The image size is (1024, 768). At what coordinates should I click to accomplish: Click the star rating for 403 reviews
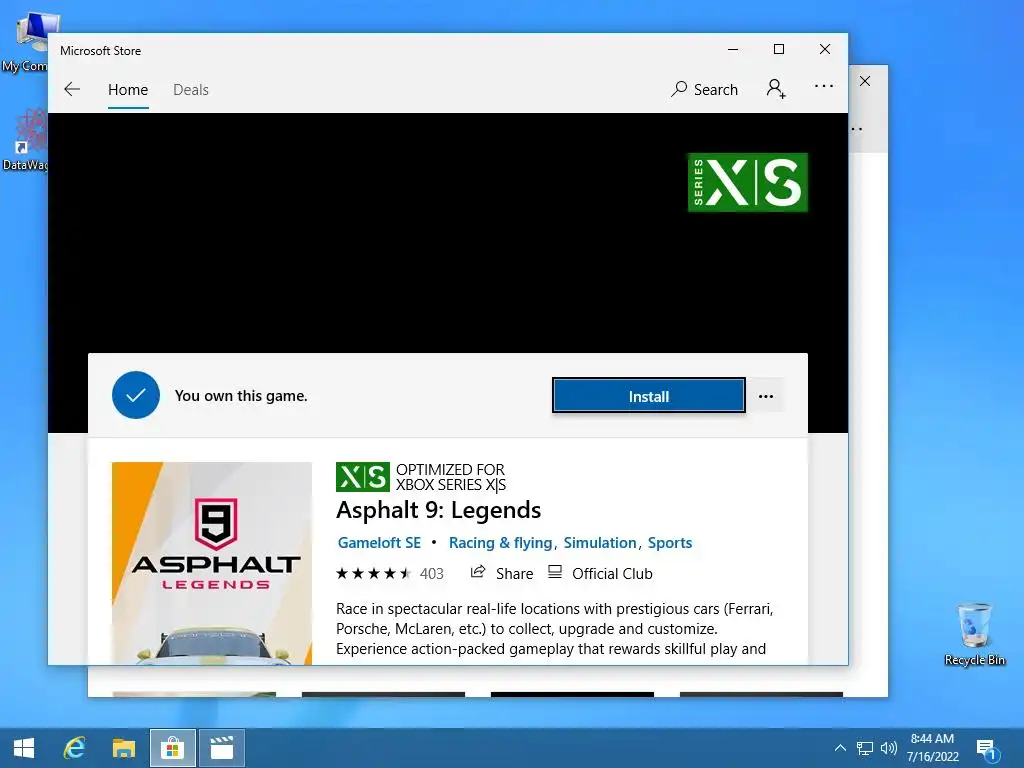374,573
